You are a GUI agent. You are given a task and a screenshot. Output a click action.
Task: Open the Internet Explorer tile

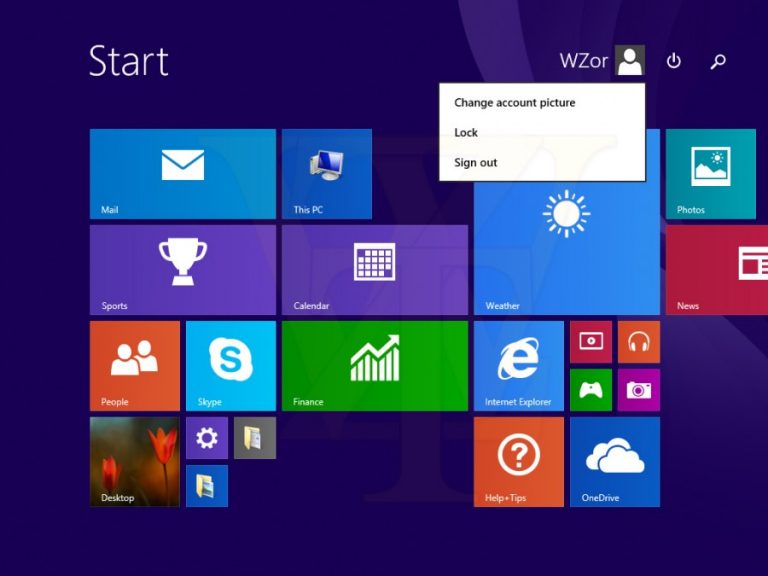click(519, 366)
